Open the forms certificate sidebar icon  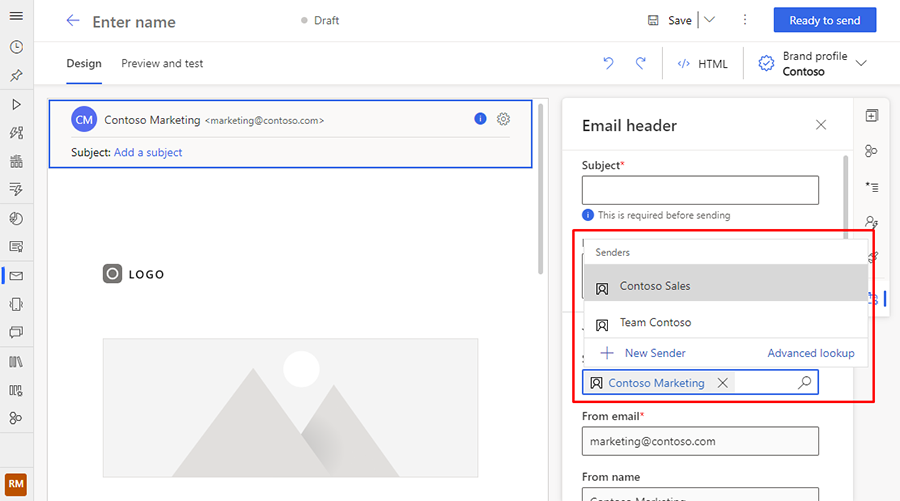(16, 247)
